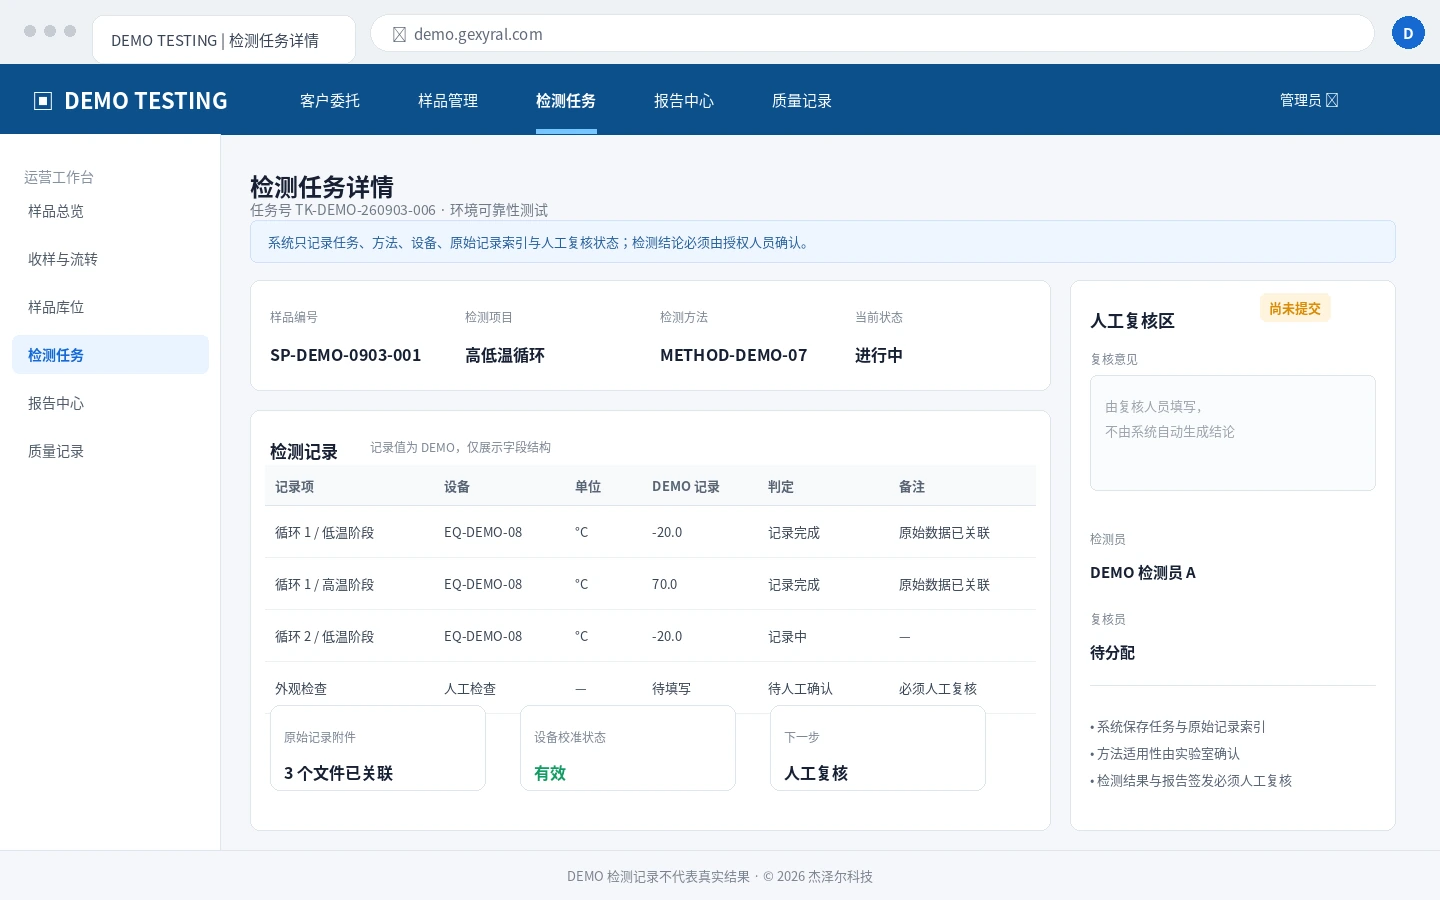Select 检测任务 in the sidebar

(x=110, y=355)
